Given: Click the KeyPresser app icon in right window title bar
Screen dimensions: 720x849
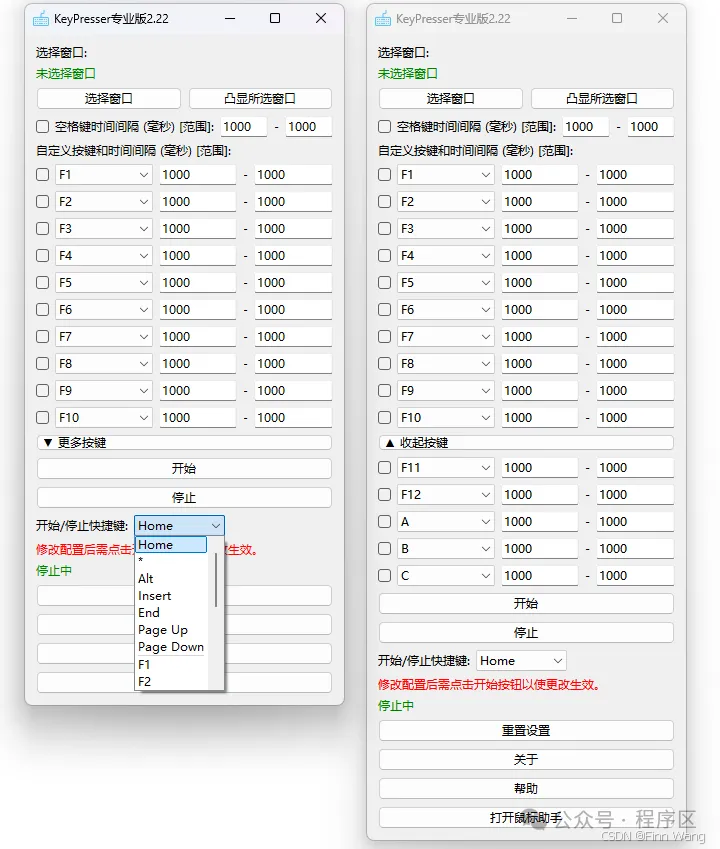Looking at the screenshot, I should (383, 19).
